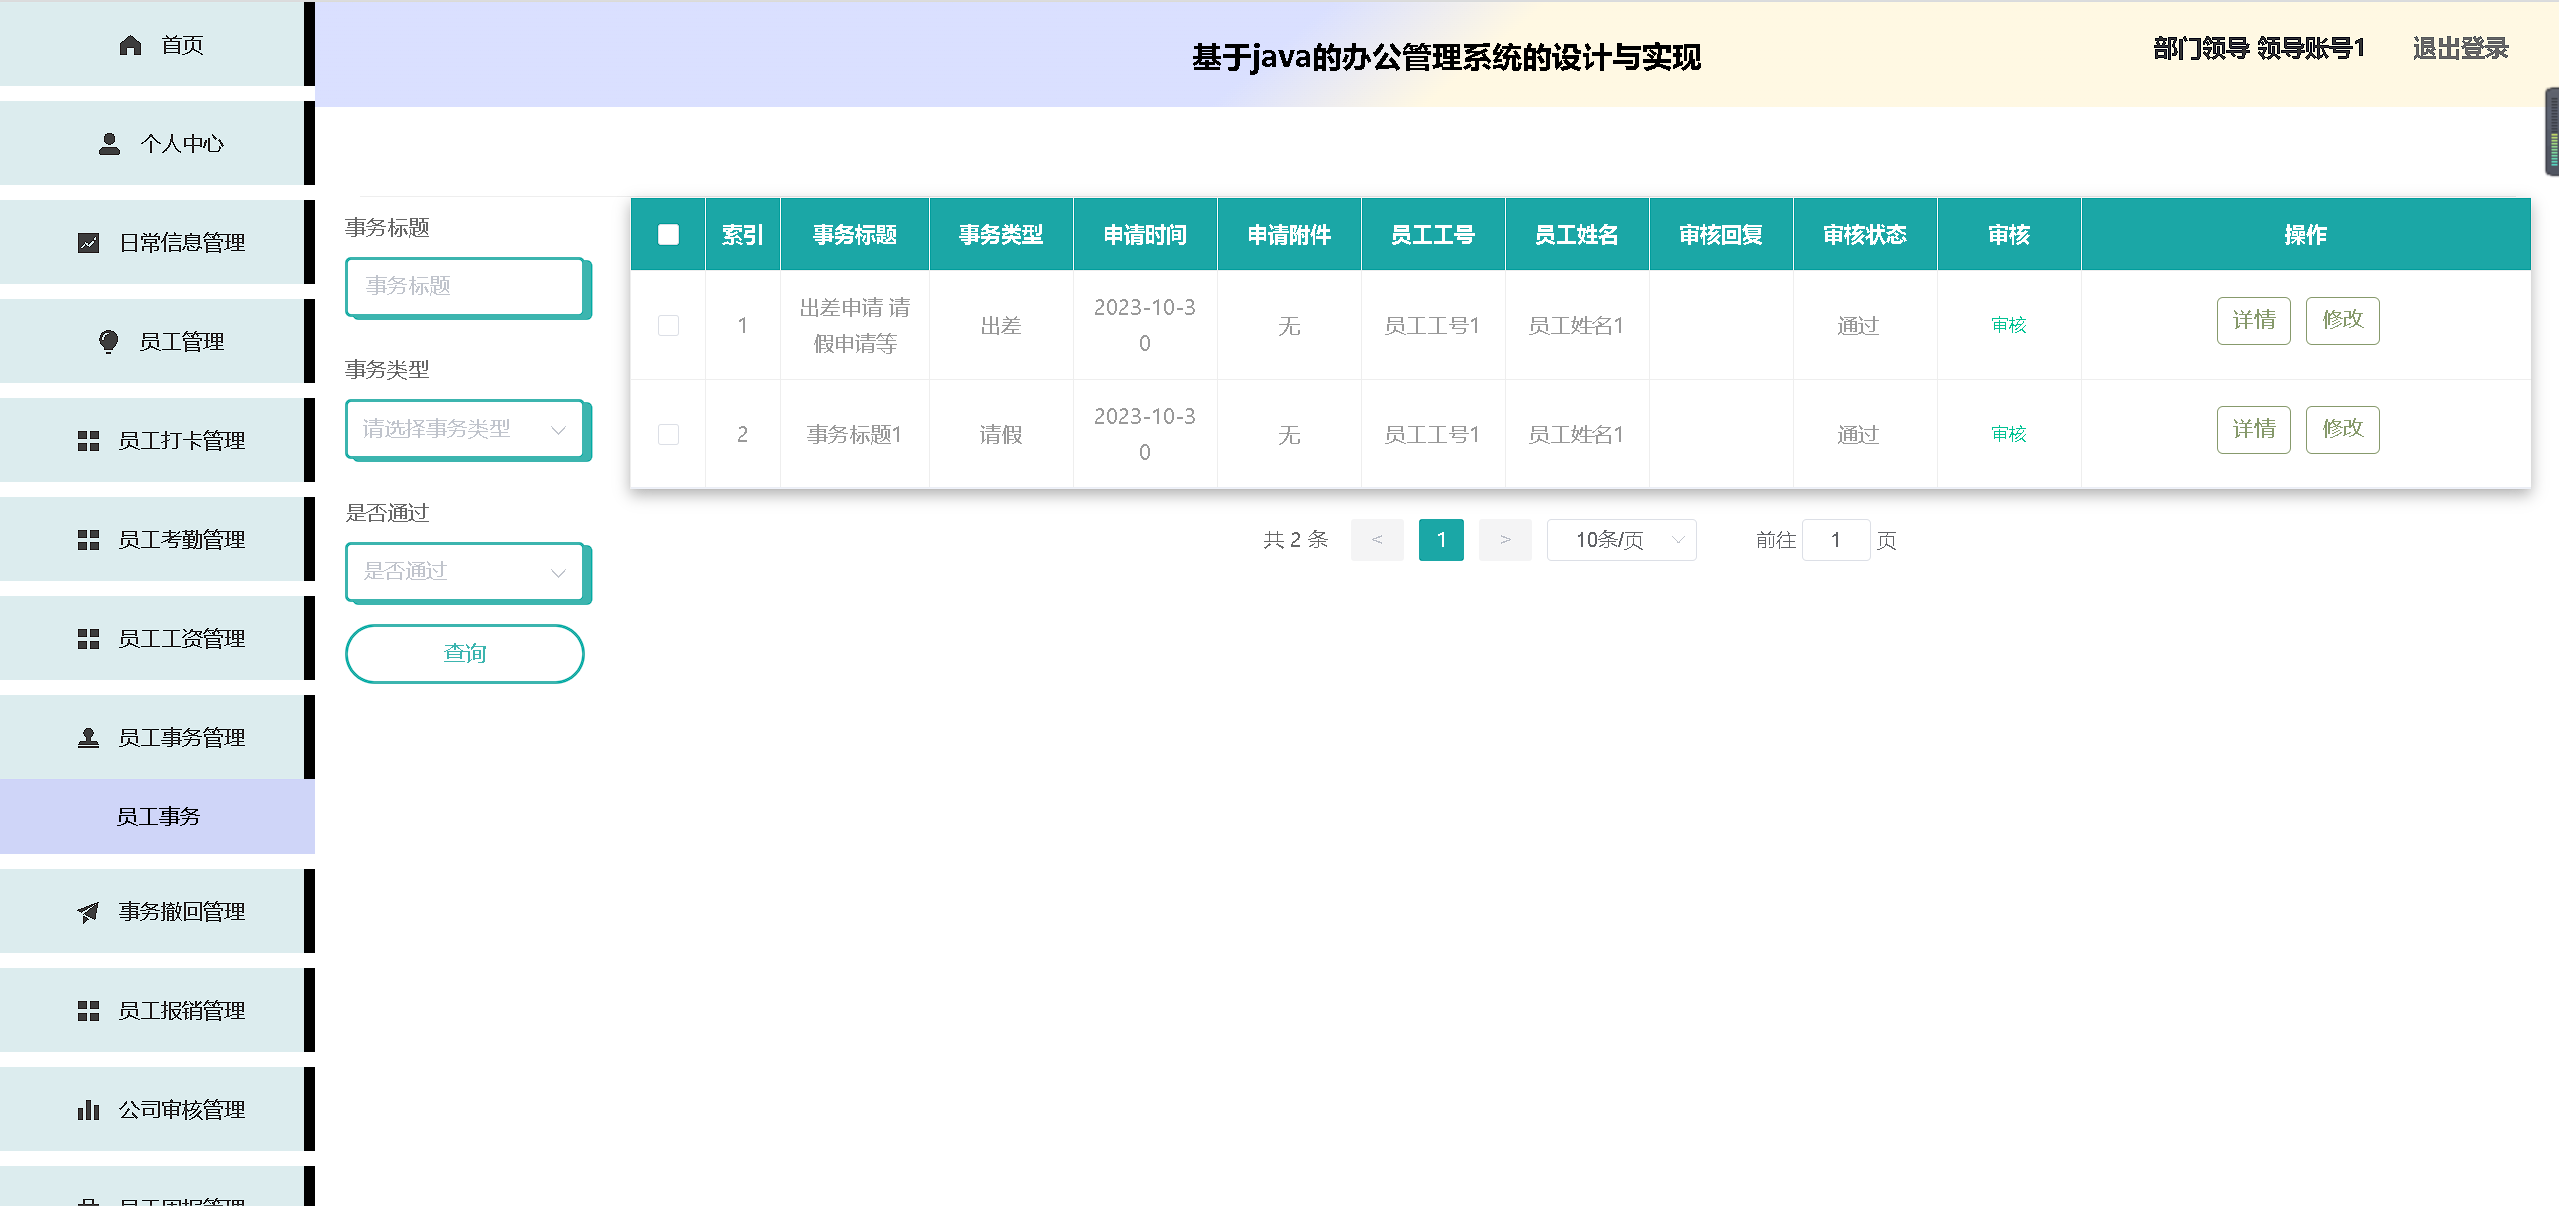
Task: Click the 事务标题 column header
Action: [x=855, y=234]
